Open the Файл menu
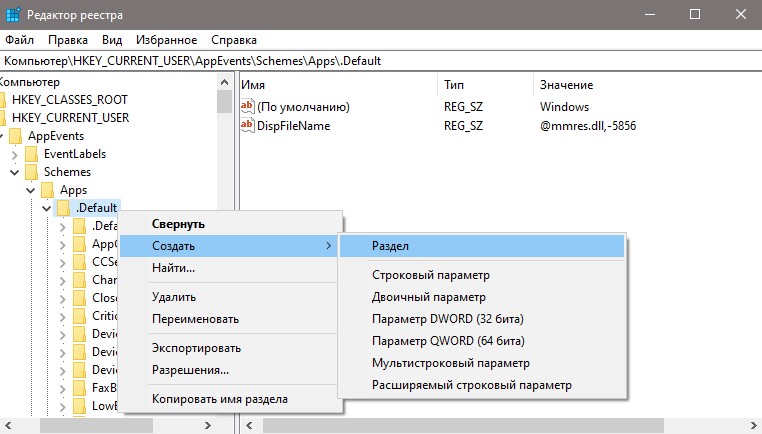 pyautogui.click(x=19, y=40)
